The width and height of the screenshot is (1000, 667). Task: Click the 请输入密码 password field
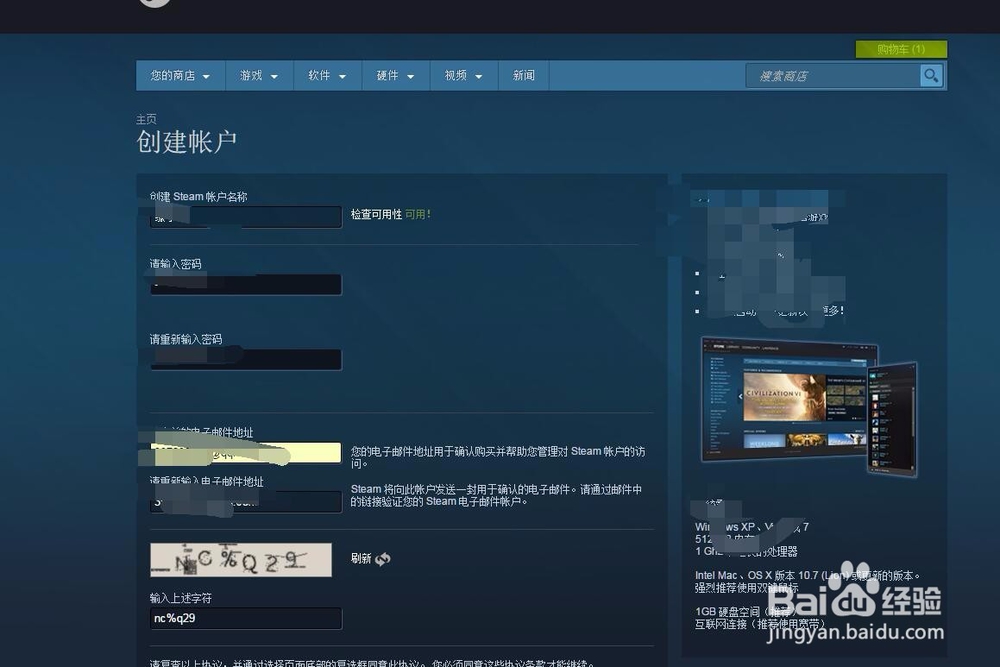pyautogui.click(x=246, y=284)
